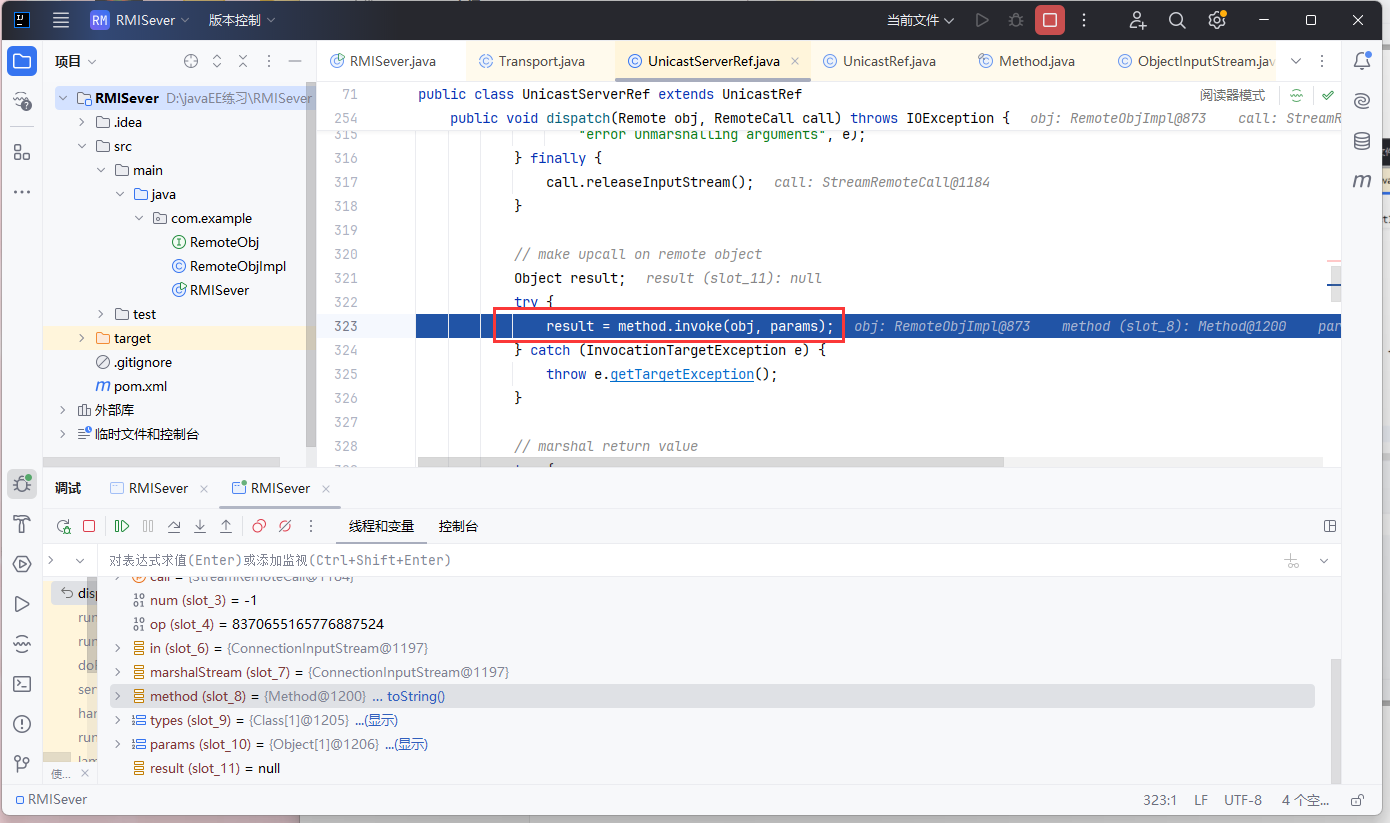Click Step Over in debug toolbar
Image resolution: width=1390 pixels, height=823 pixels.
(x=174, y=526)
